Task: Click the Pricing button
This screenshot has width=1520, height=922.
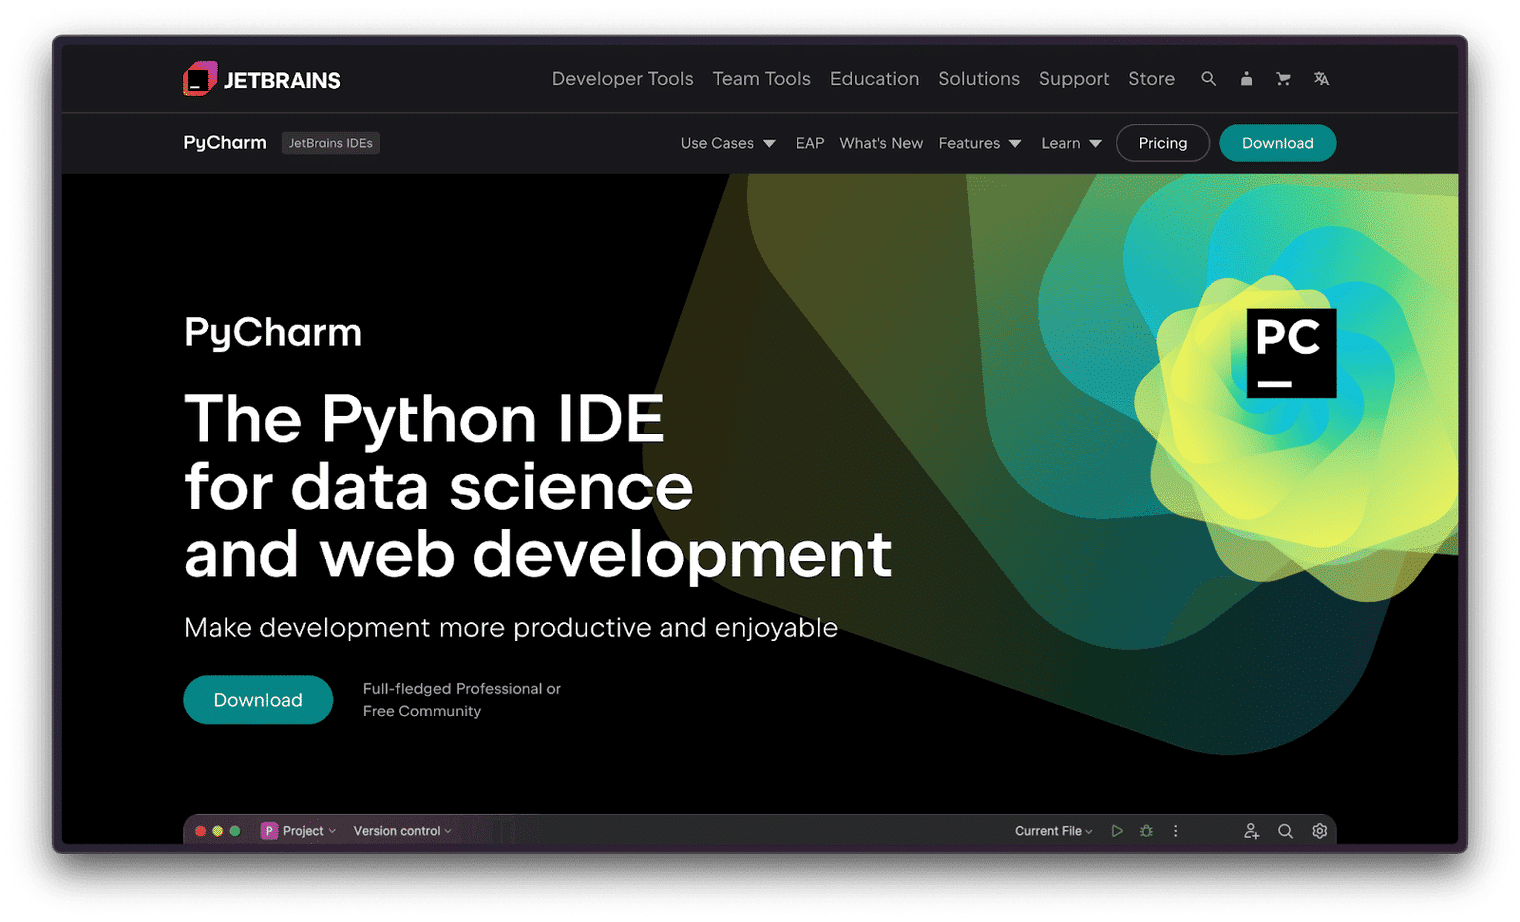Action: coord(1162,143)
